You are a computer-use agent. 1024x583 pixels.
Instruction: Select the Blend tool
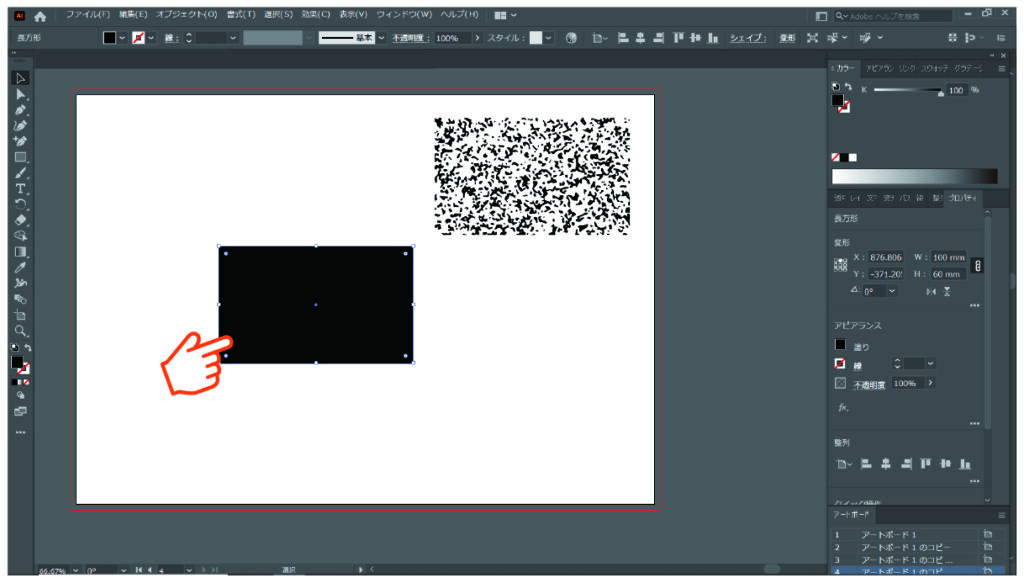coord(20,299)
